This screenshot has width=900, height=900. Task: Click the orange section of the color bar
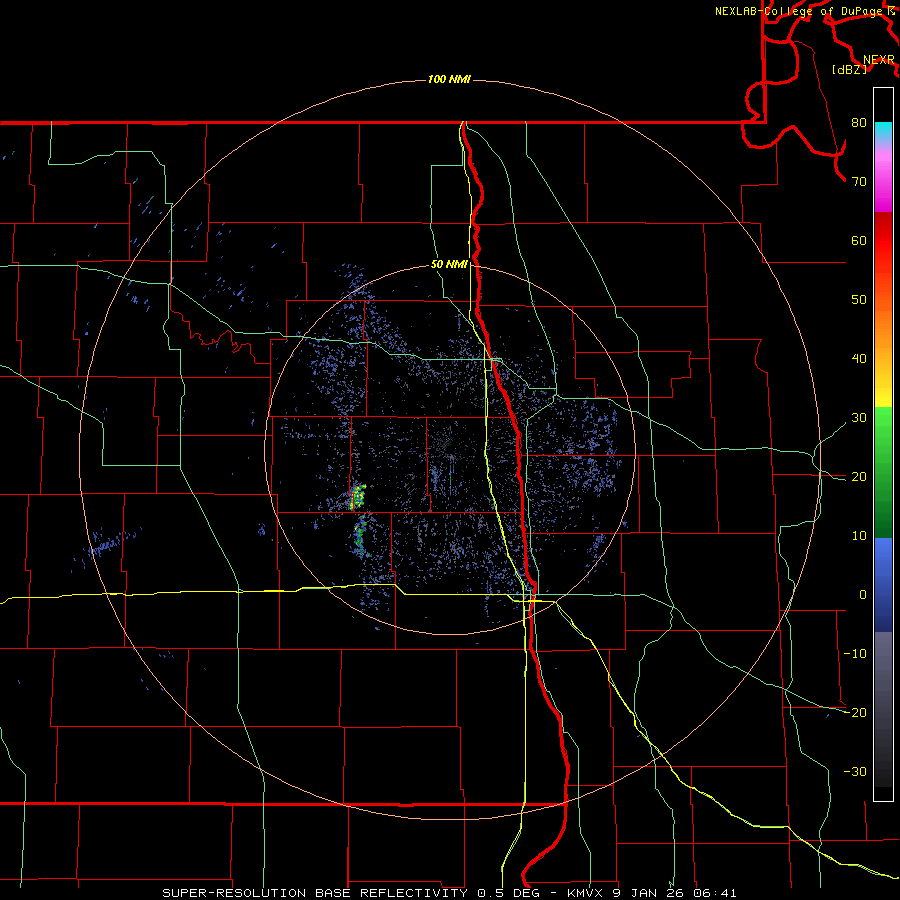pos(883,327)
